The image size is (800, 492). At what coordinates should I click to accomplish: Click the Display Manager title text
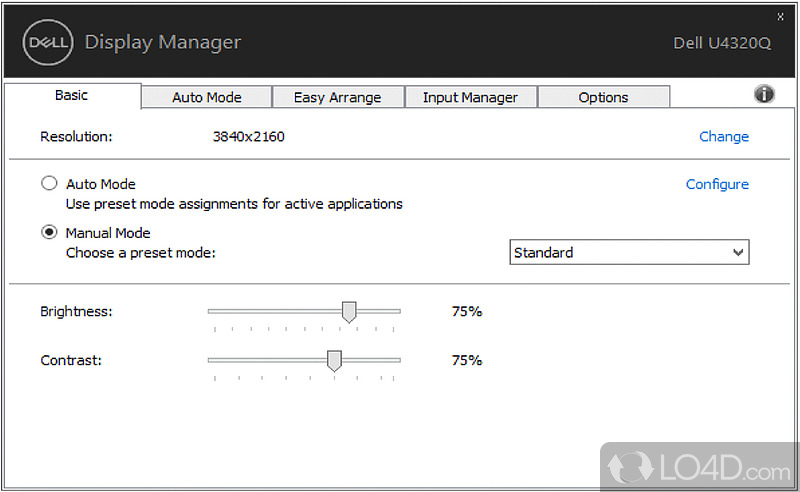[162, 42]
